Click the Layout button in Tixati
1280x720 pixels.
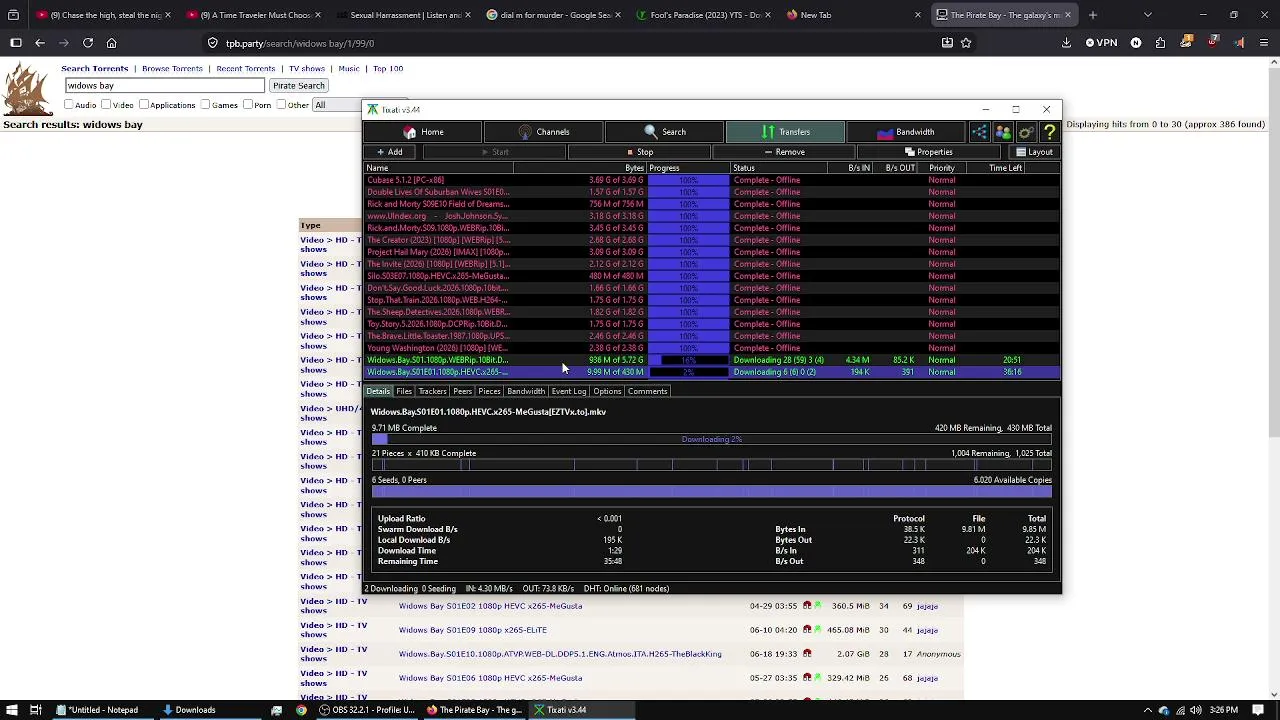[1034, 152]
